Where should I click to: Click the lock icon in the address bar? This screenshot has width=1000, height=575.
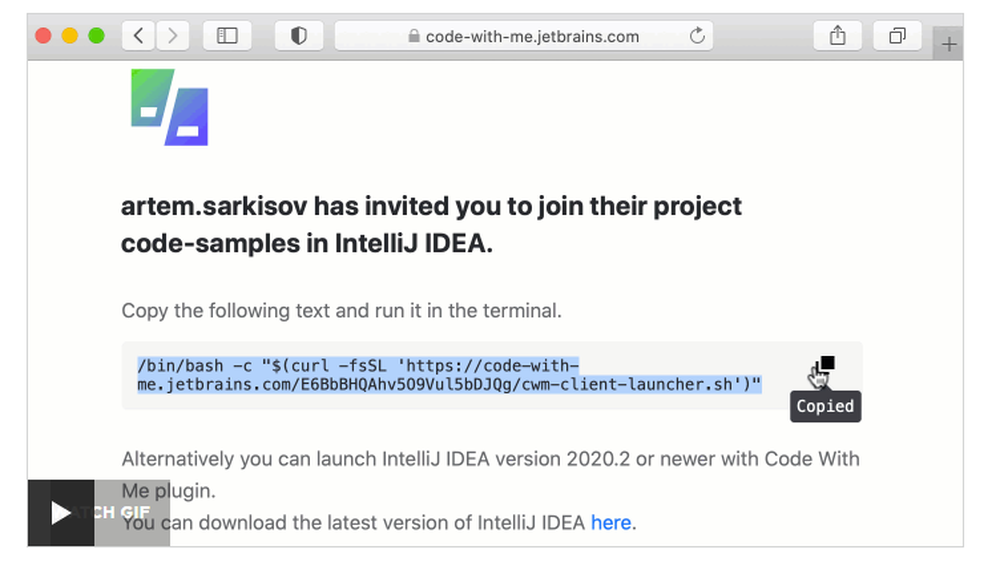point(414,36)
